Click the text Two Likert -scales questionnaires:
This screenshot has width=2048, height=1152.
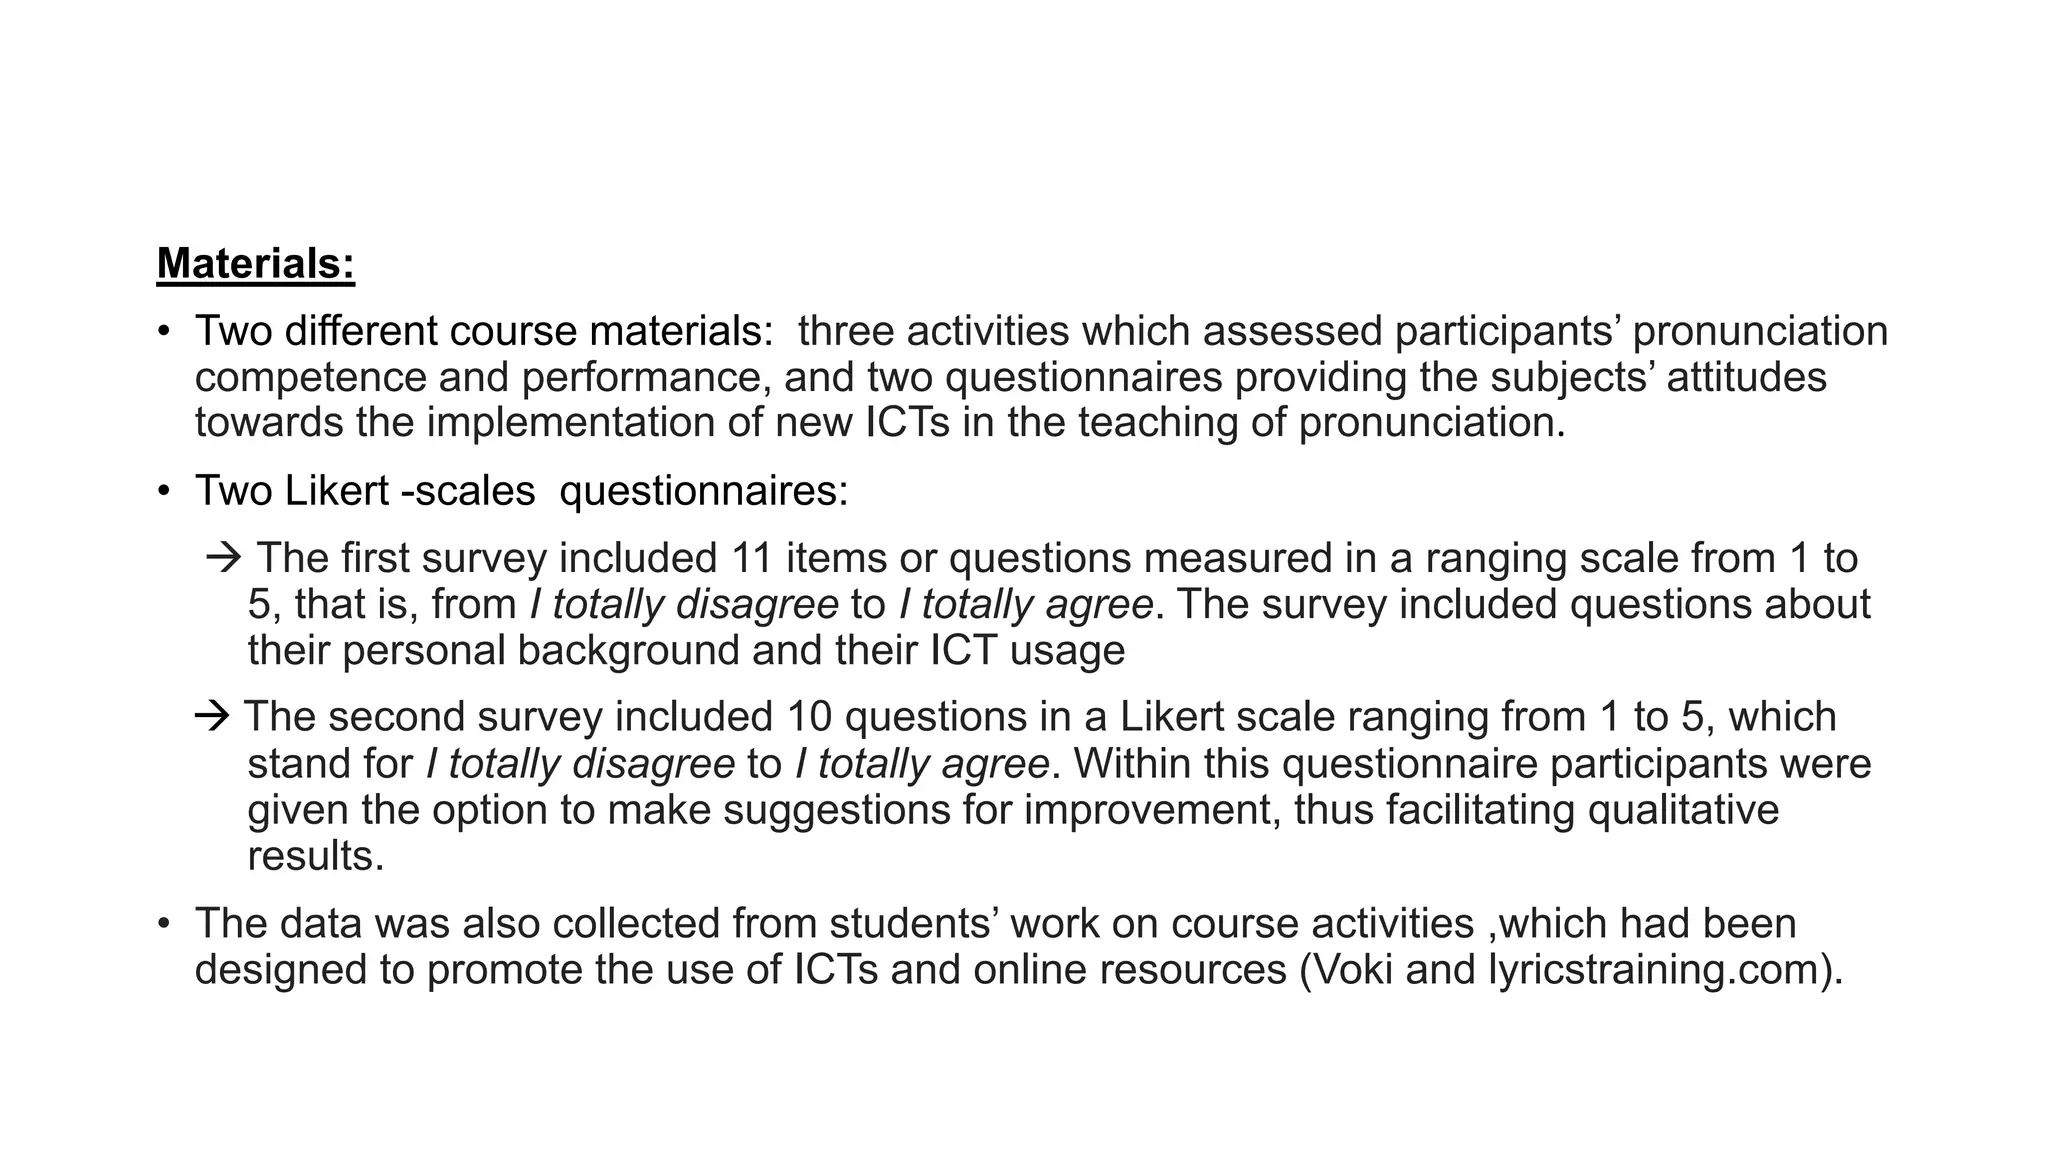522,492
